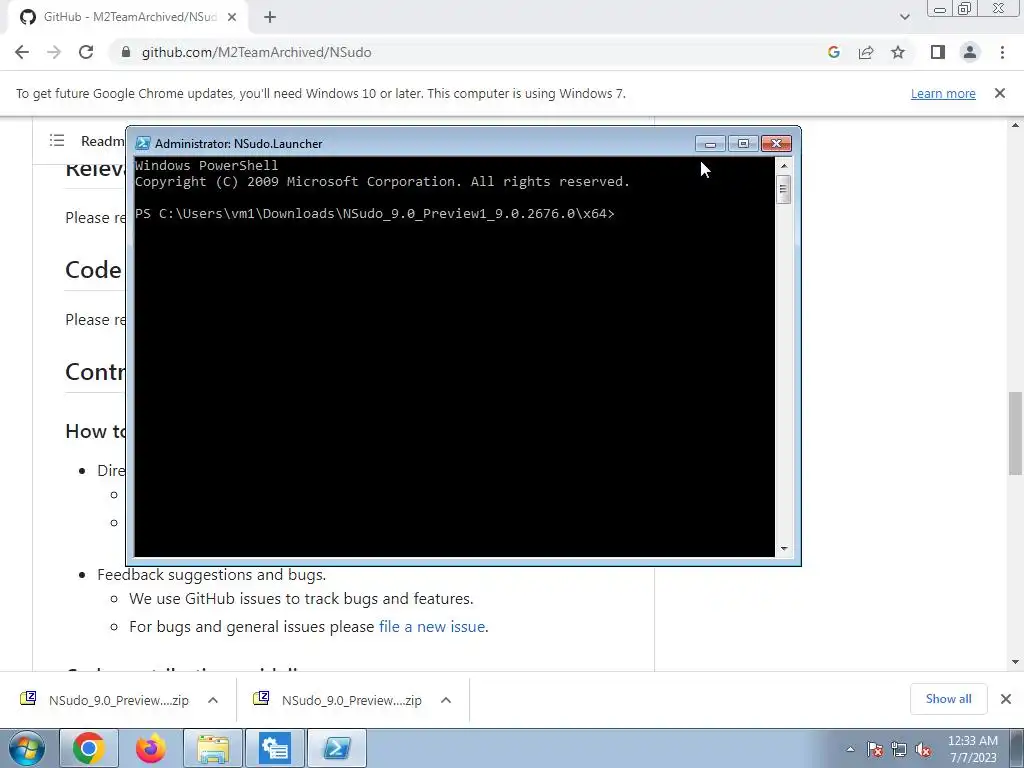
Task: Close the GitHub NSudo tab
Action: [x=232, y=18]
